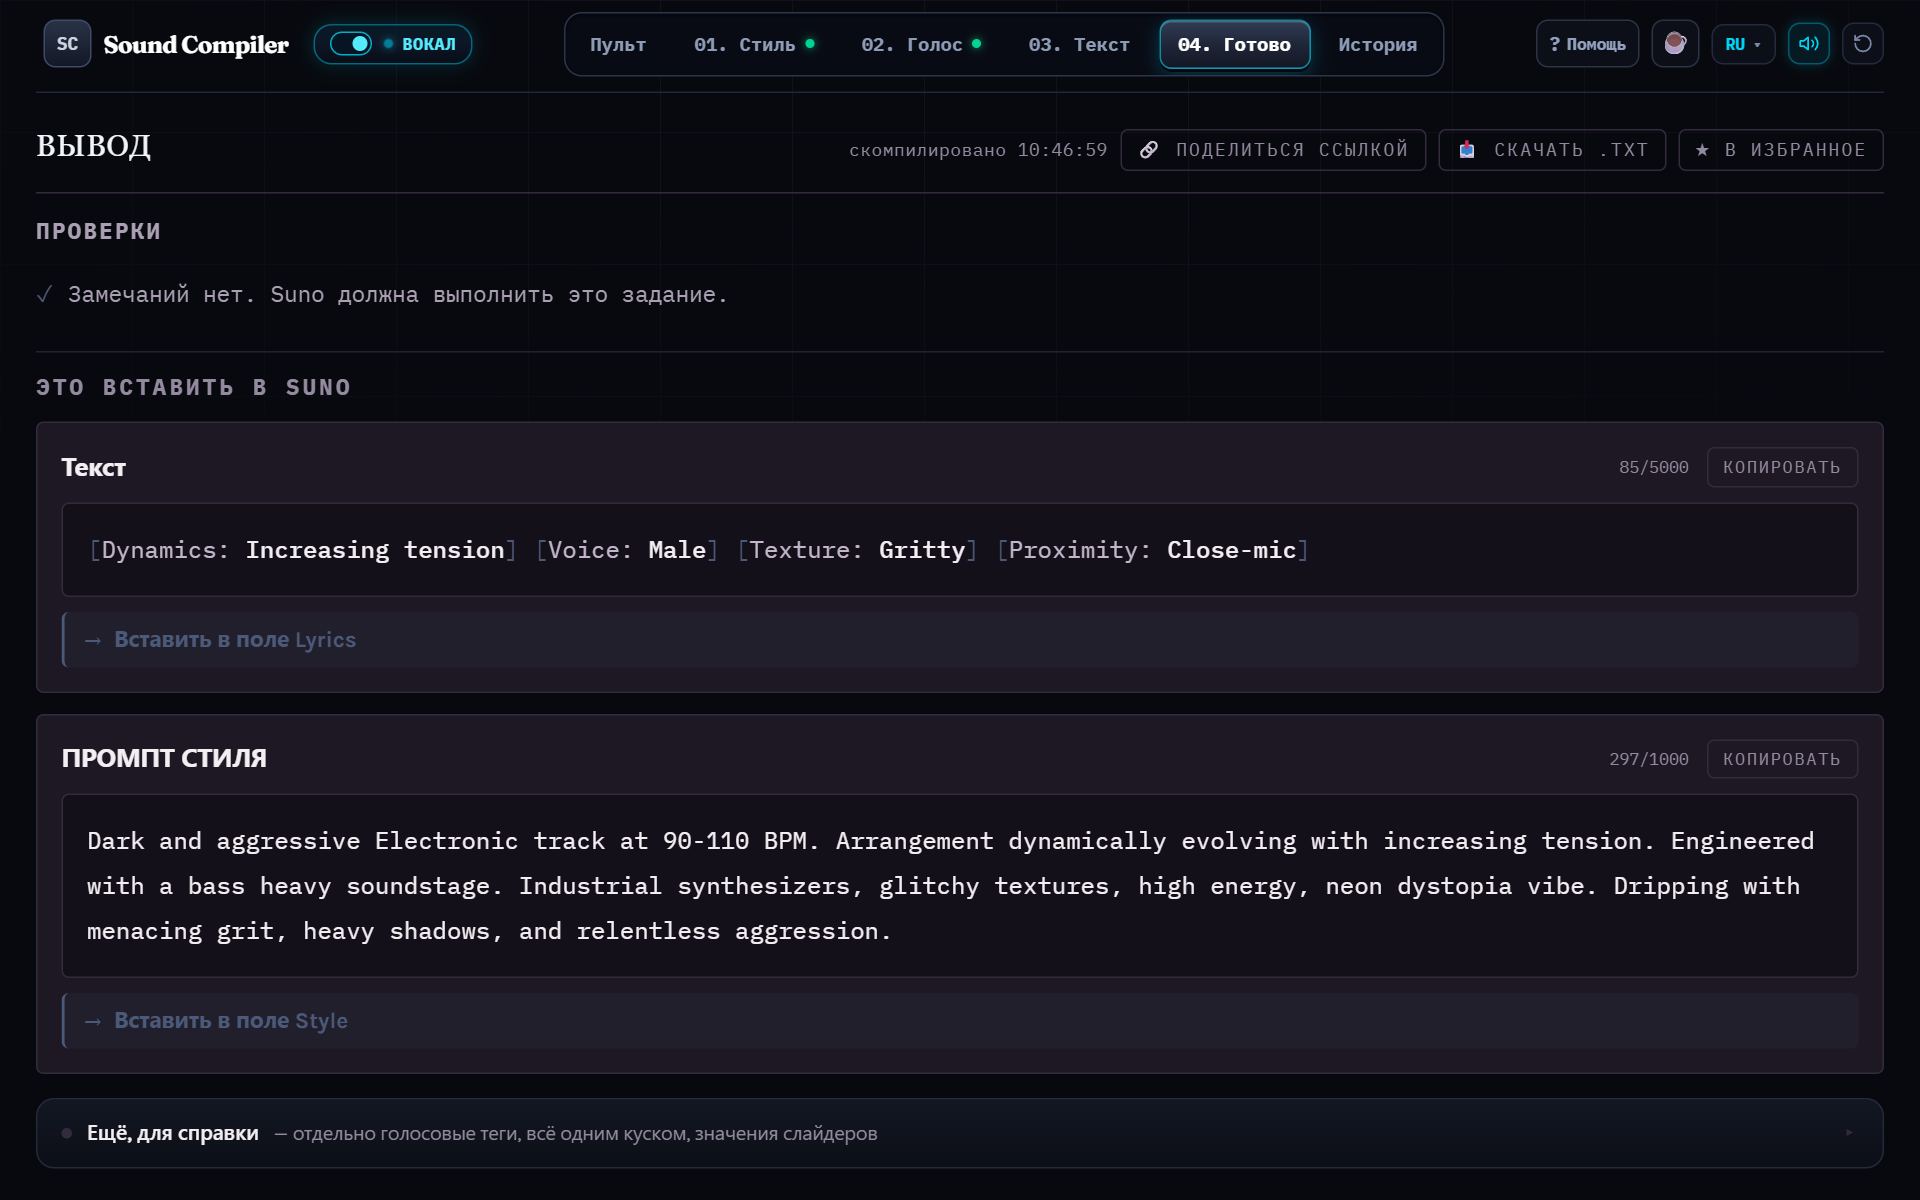Copy the Промпт стиля block
This screenshot has height=1200, width=1920.
pyautogui.click(x=1782, y=759)
